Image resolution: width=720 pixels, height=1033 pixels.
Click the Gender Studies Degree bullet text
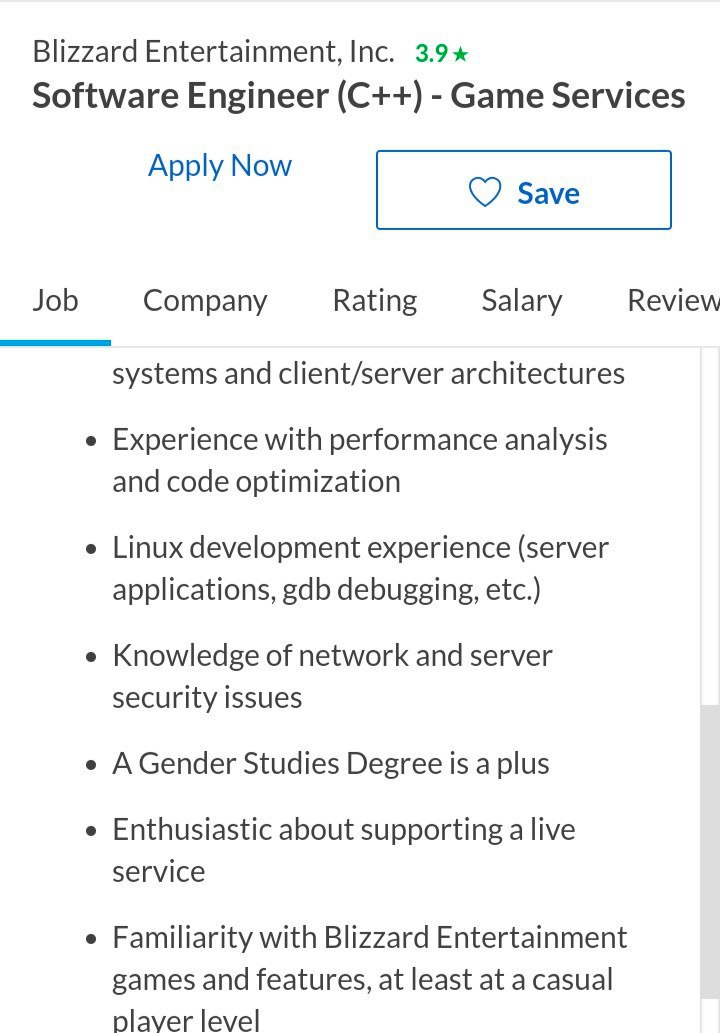click(x=331, y=764)
